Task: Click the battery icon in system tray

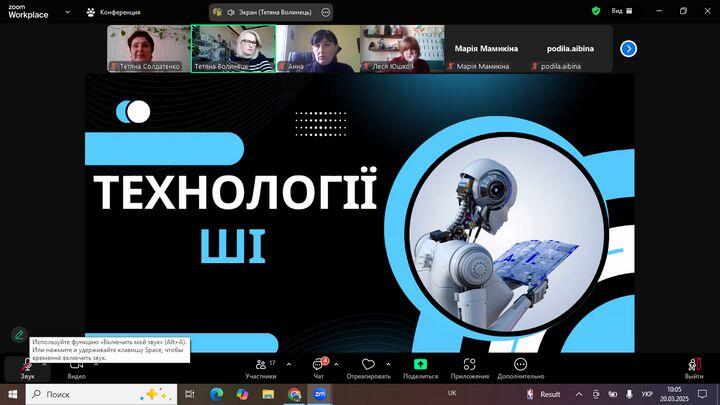Action: point(613,394)
